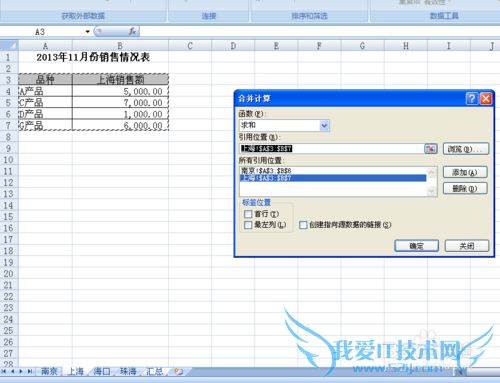Check 创建指向源数据的链接 option

click(303, 225)
